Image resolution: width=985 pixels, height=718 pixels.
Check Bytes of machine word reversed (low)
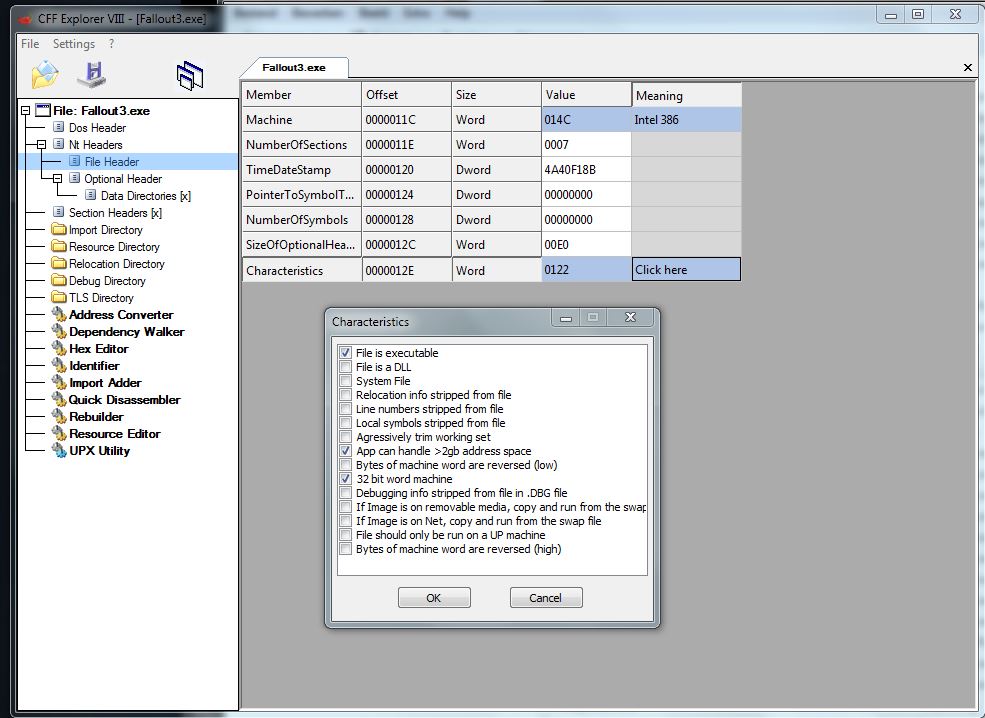click(x=346, y=464)
